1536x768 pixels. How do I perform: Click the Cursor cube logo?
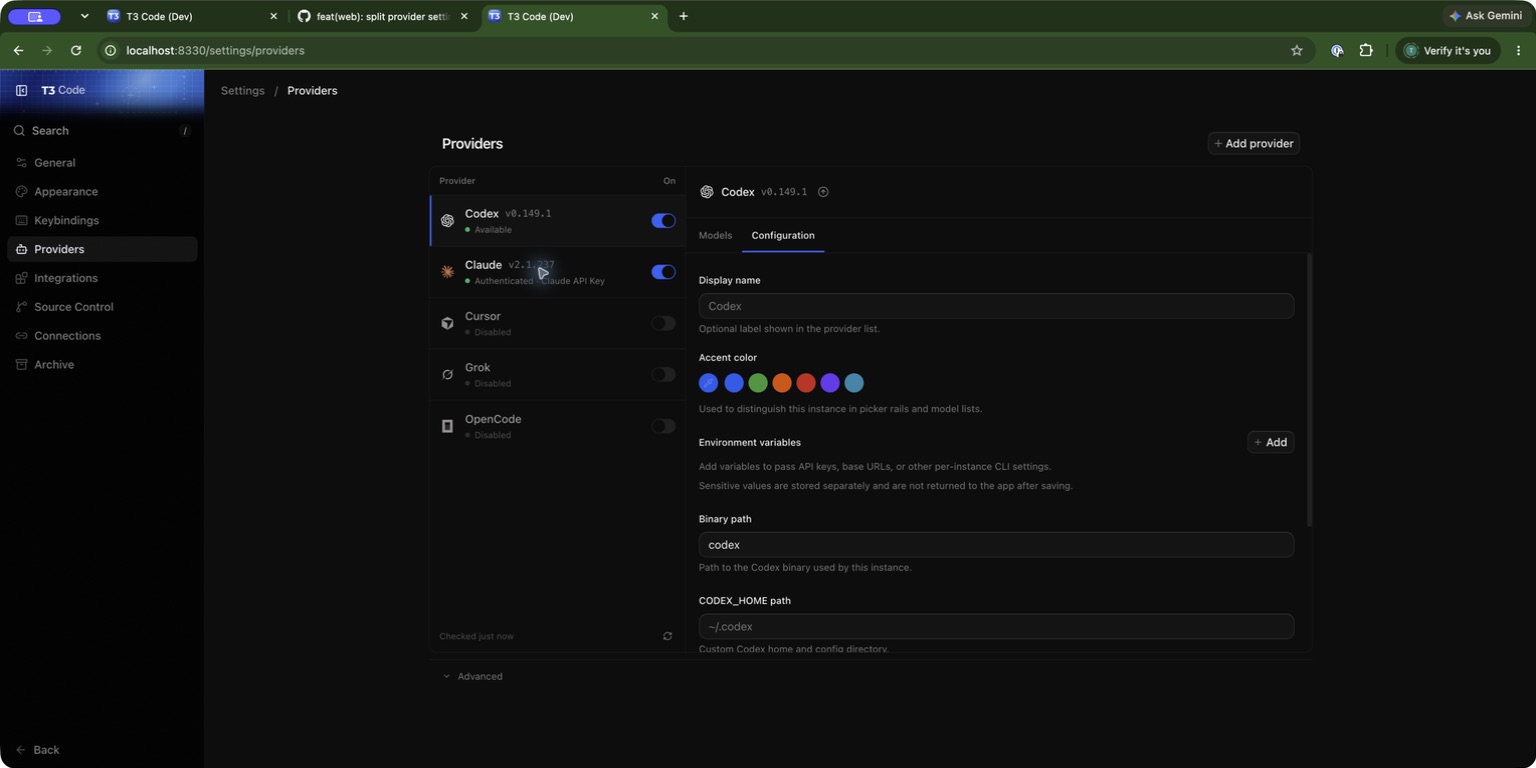447,323
